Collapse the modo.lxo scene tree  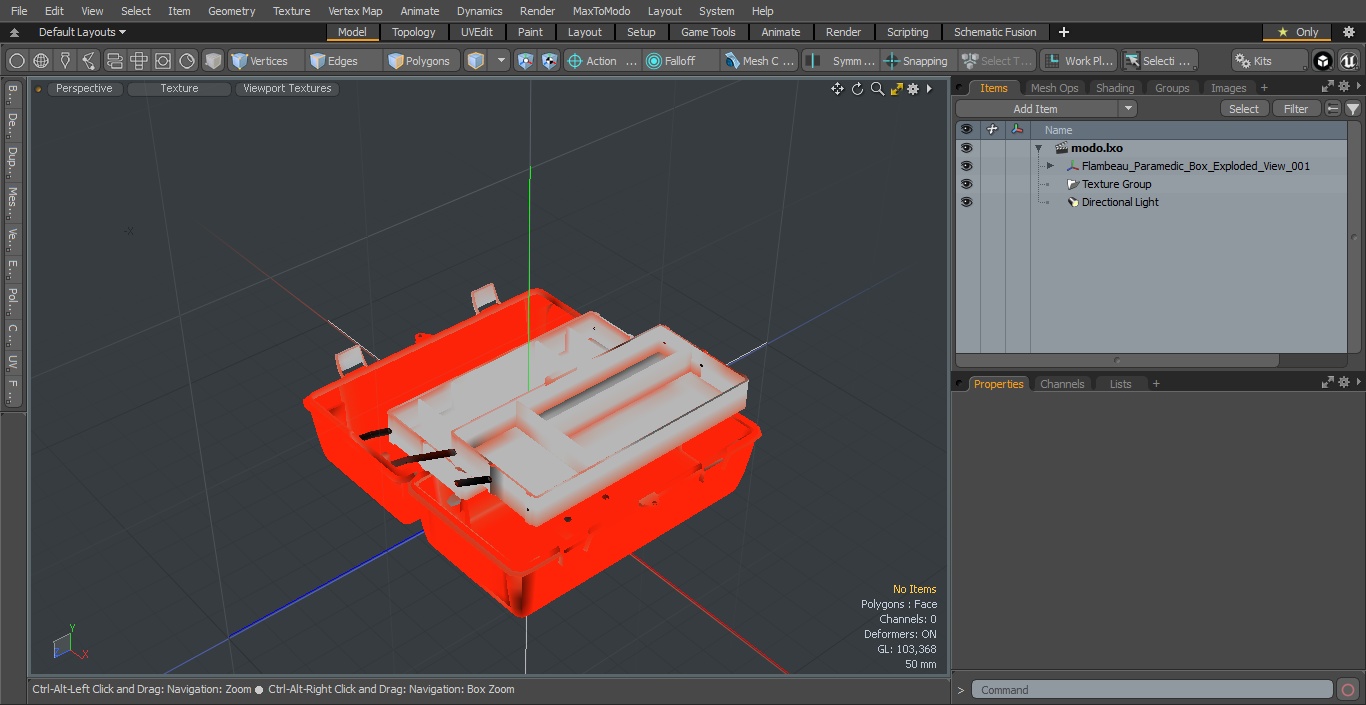click(1039, 148)
